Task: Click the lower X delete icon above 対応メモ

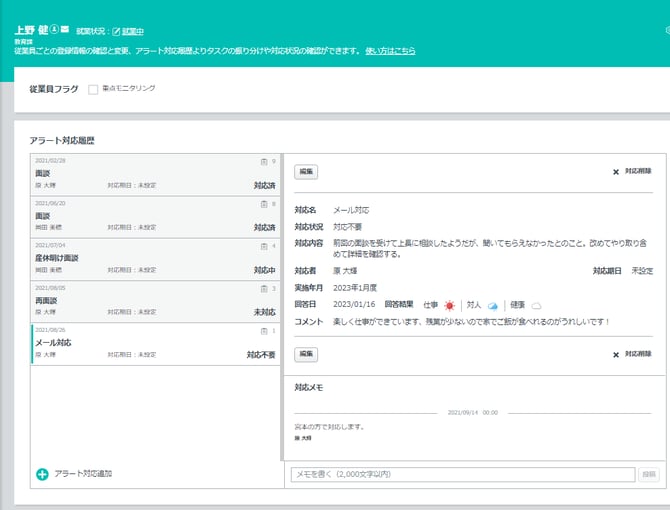Action: 616,355
